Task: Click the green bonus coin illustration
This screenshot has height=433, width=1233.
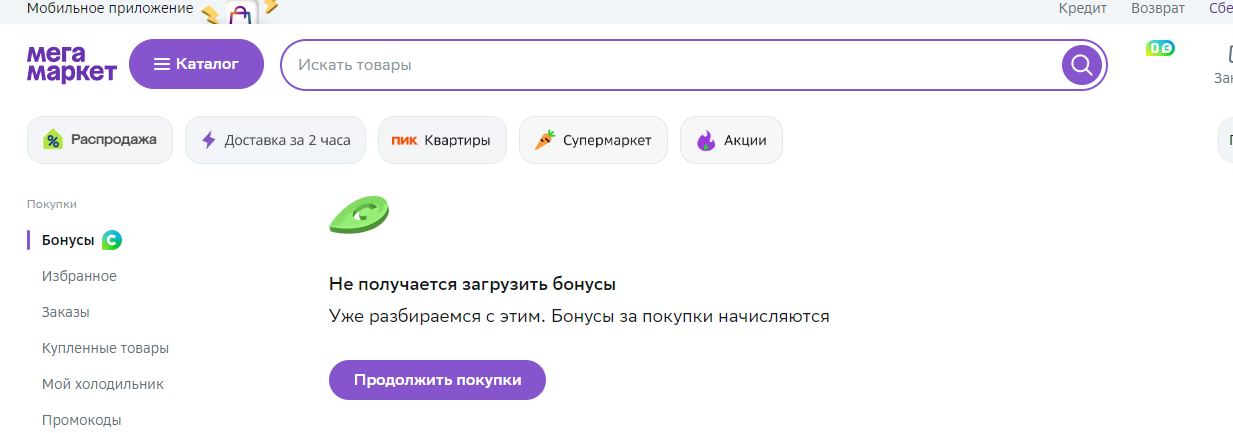Action: tap(359, 214)
